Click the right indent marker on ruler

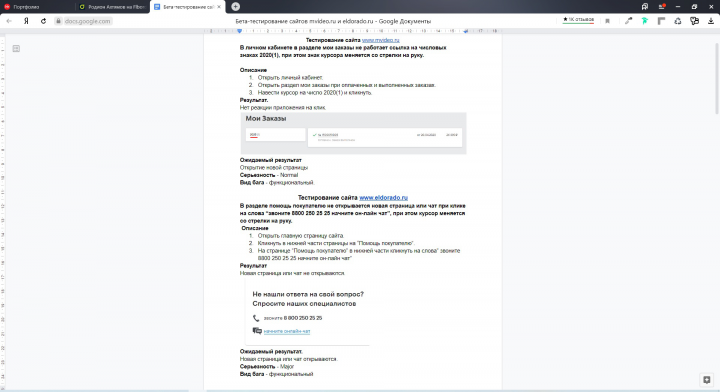click(466, 31)
